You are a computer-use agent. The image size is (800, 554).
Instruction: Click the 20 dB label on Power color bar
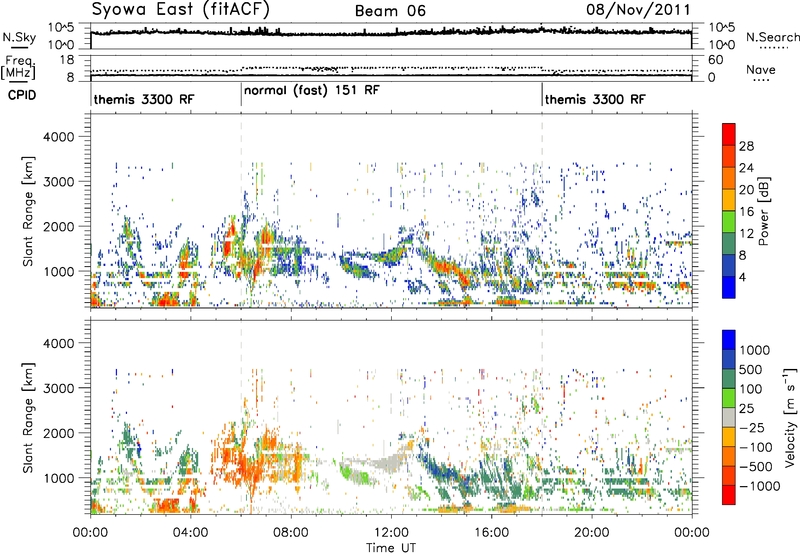coord(746,190)
